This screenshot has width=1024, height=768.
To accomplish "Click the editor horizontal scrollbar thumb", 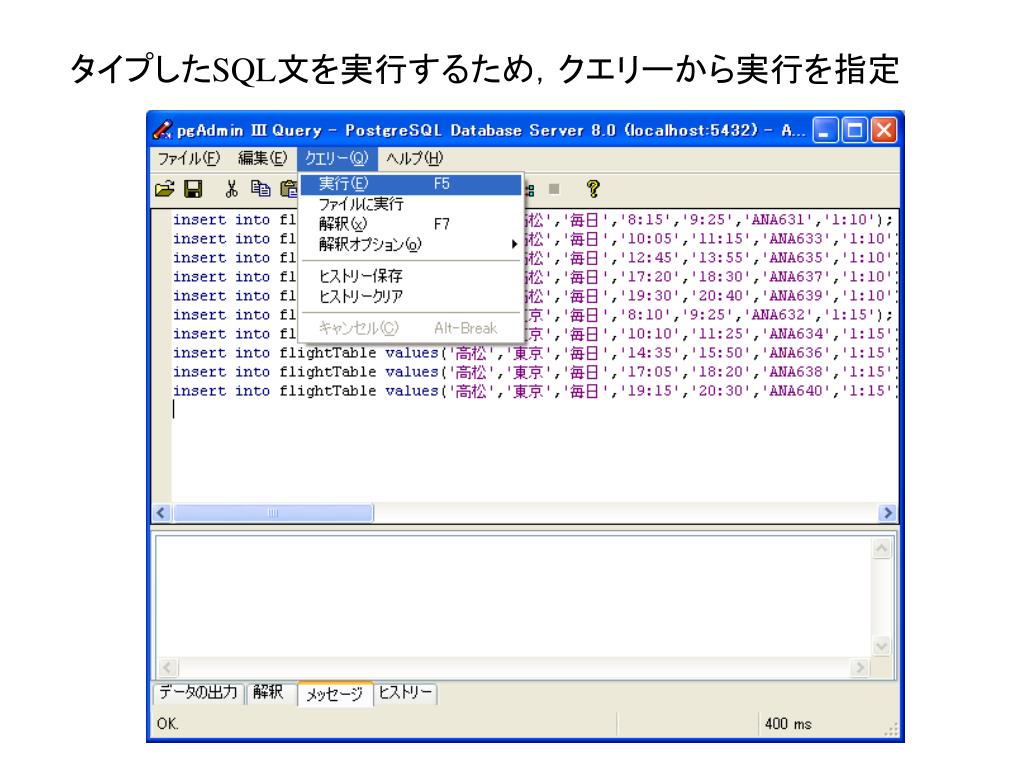I will pyautogui.click(x=273, y=513).
